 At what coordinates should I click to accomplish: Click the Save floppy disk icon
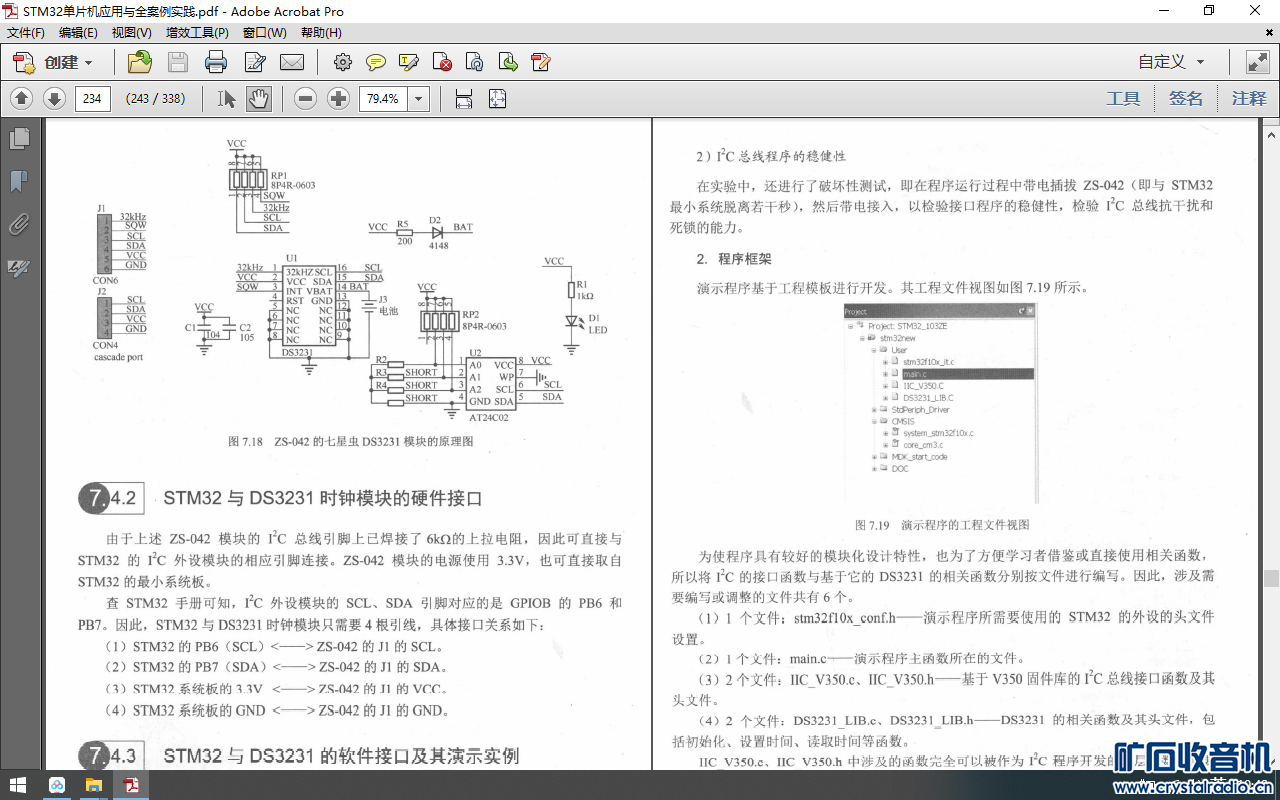pyautogui.click(x=178, y=62)
